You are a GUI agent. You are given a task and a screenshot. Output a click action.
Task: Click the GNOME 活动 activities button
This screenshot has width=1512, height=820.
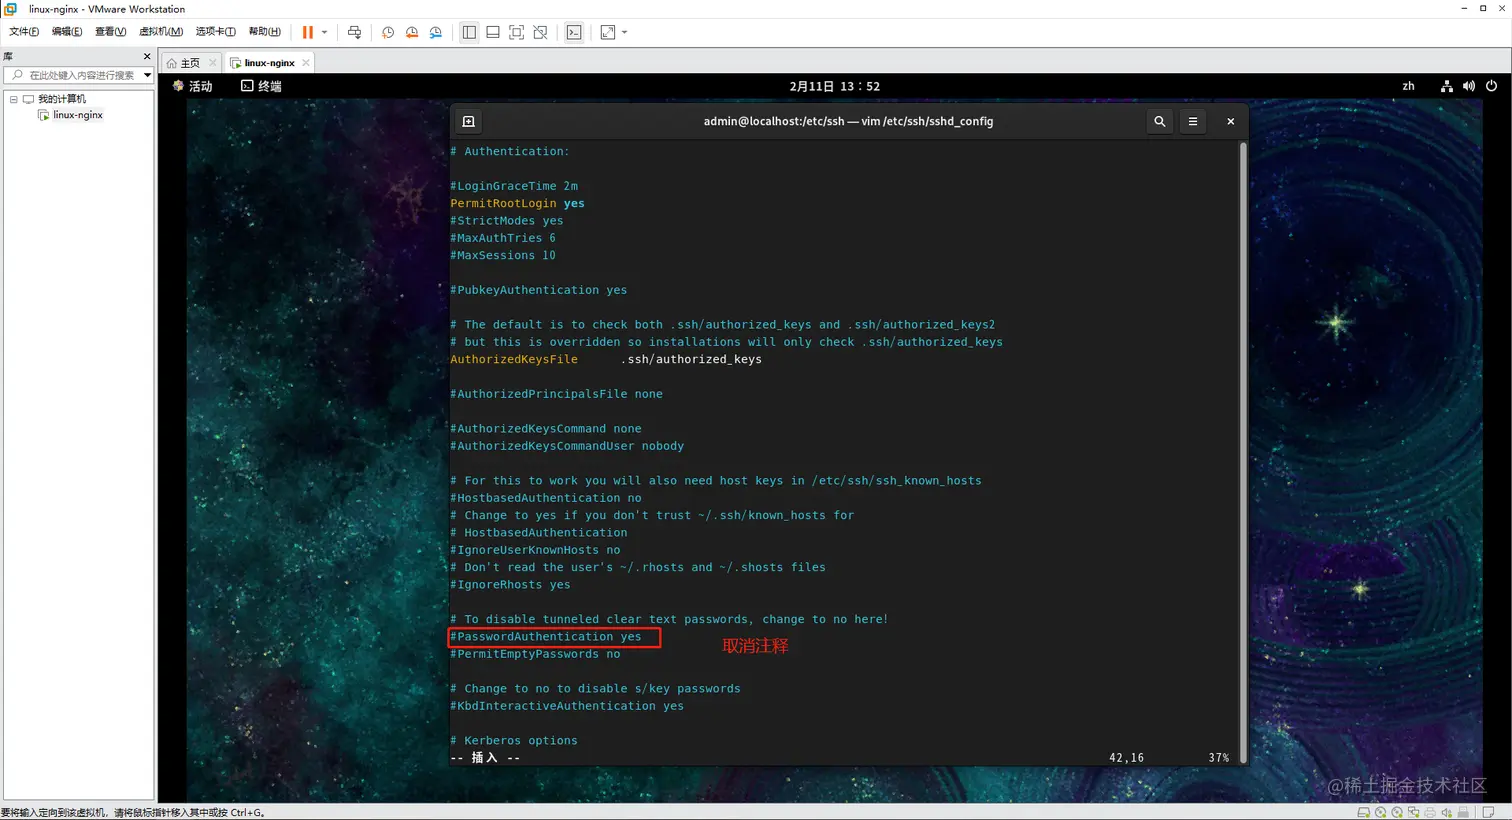click(x=193, y=86)
